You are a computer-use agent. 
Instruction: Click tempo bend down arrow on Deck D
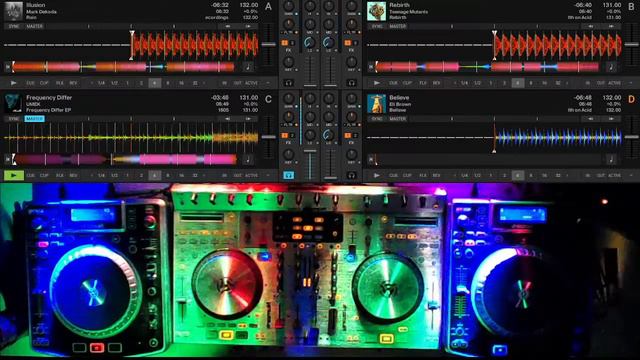click(591, 119)
